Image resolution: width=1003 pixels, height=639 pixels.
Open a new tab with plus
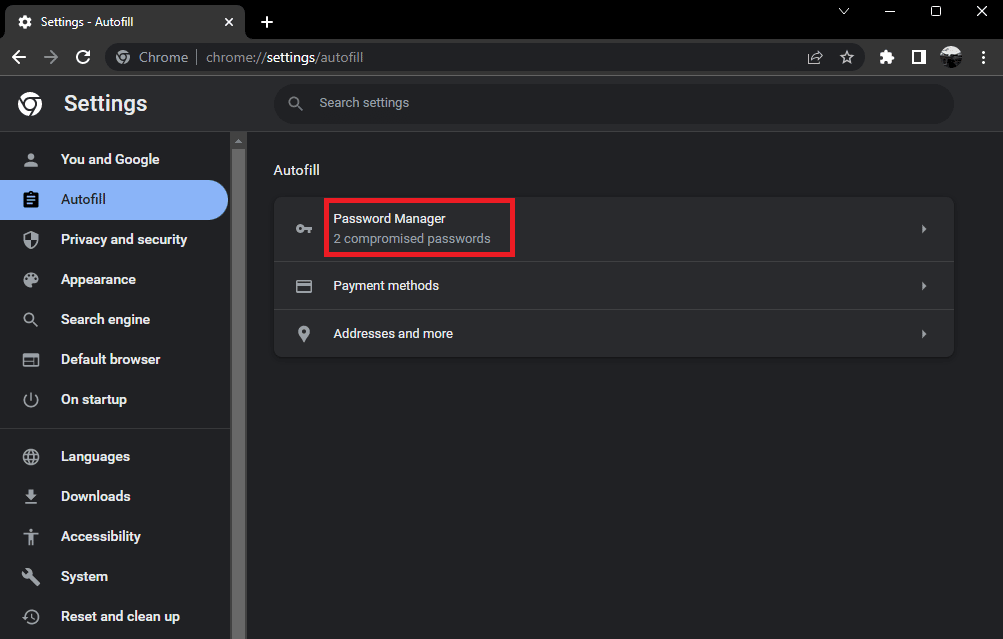point(267,22)
